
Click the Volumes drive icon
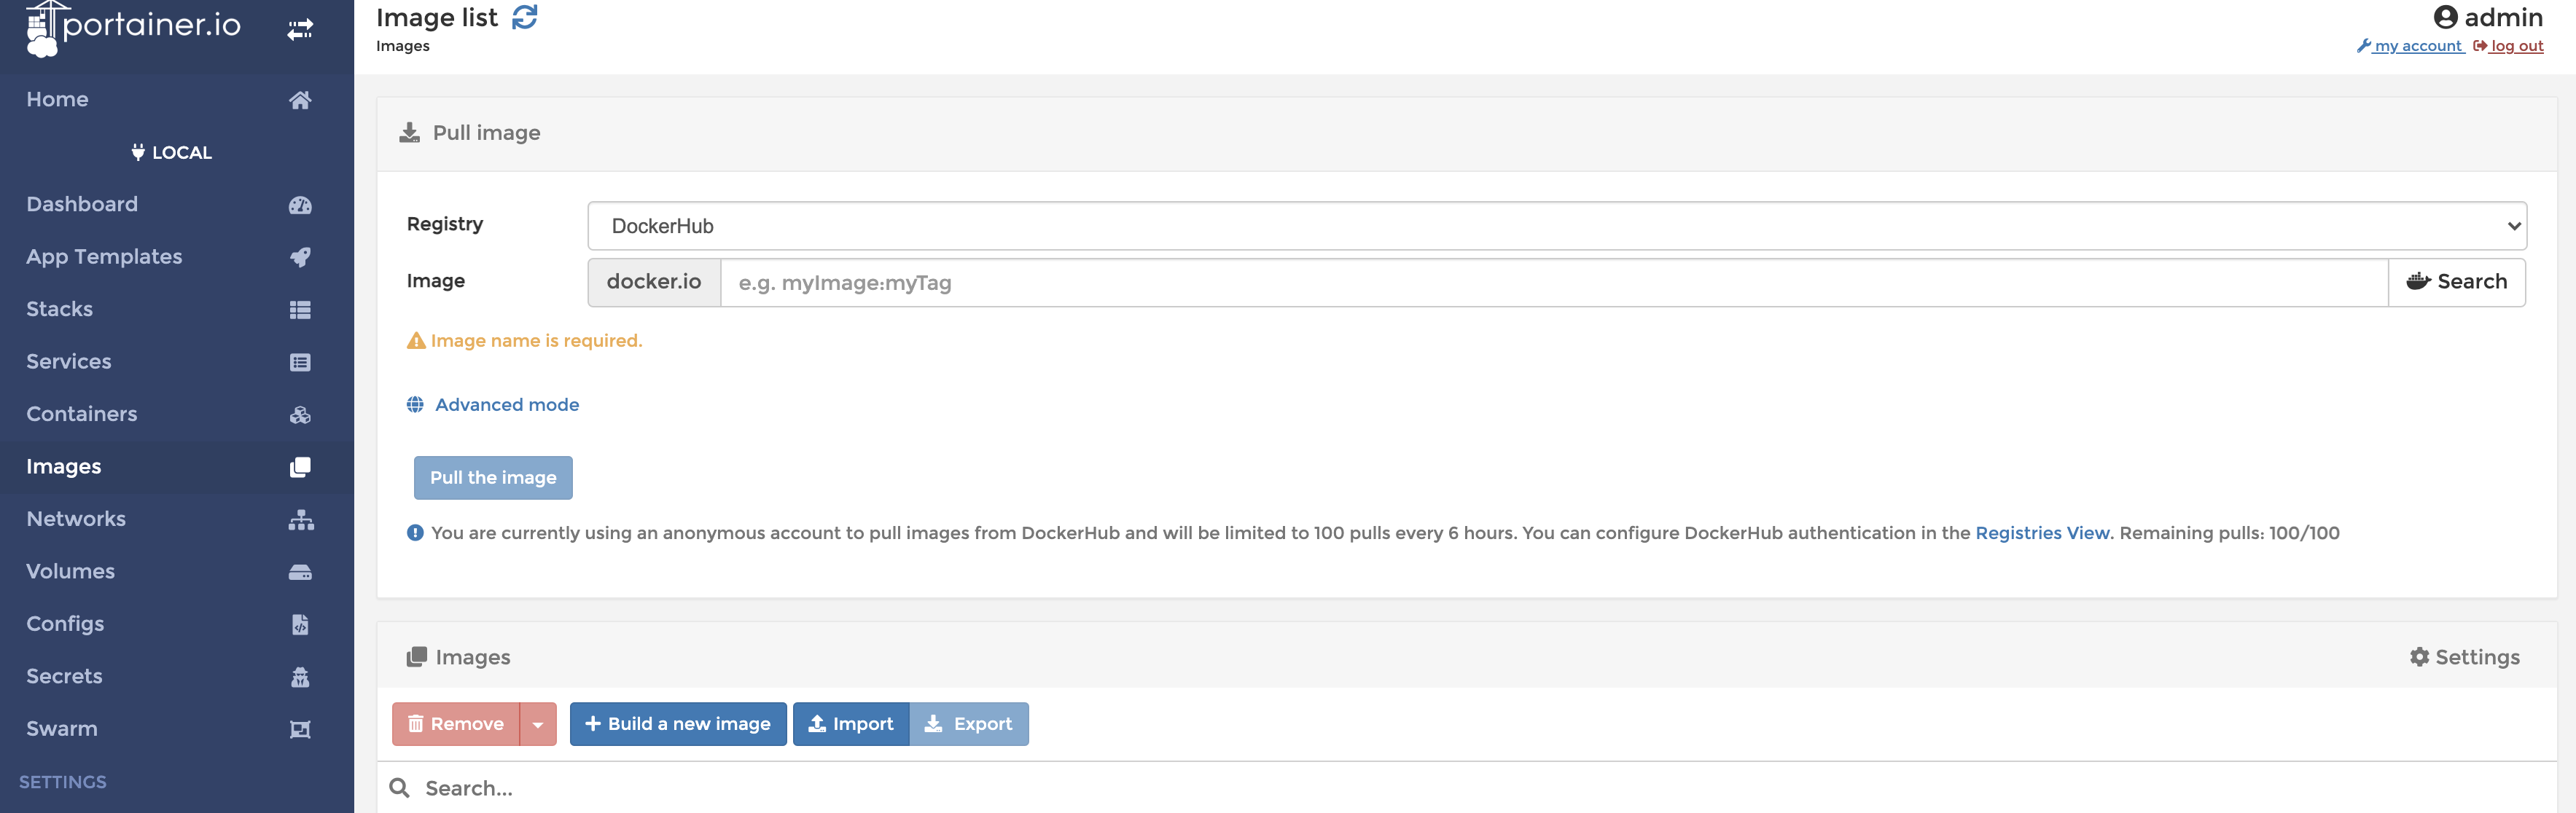coord(300,572)
